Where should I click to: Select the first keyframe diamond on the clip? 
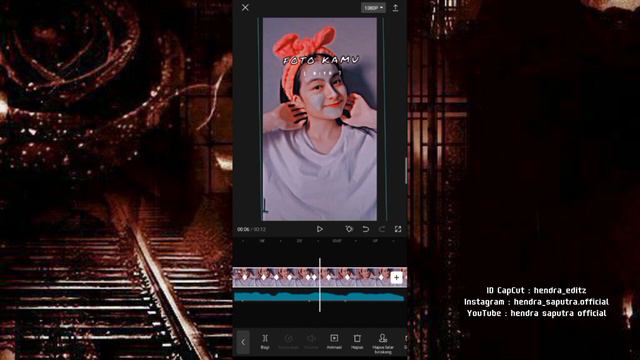[x=245, y=278]
